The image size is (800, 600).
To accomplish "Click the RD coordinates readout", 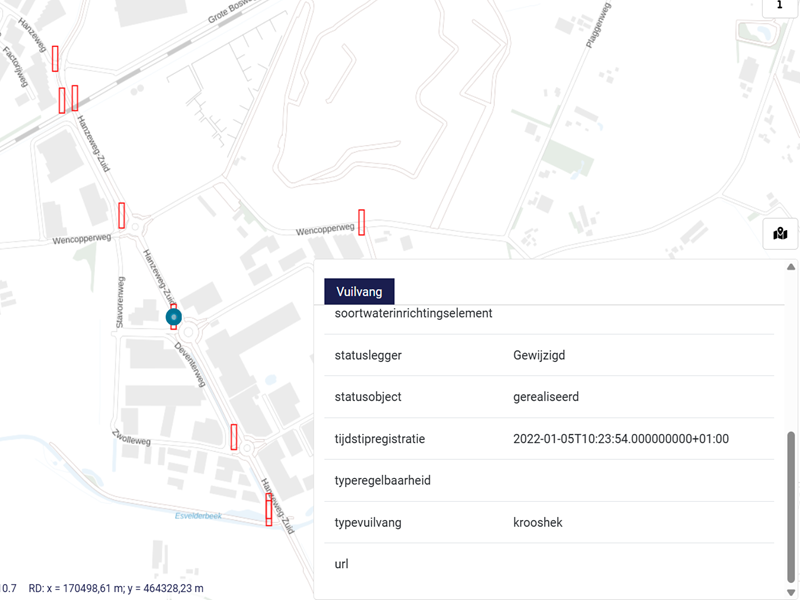I will [x=116, y=588].
